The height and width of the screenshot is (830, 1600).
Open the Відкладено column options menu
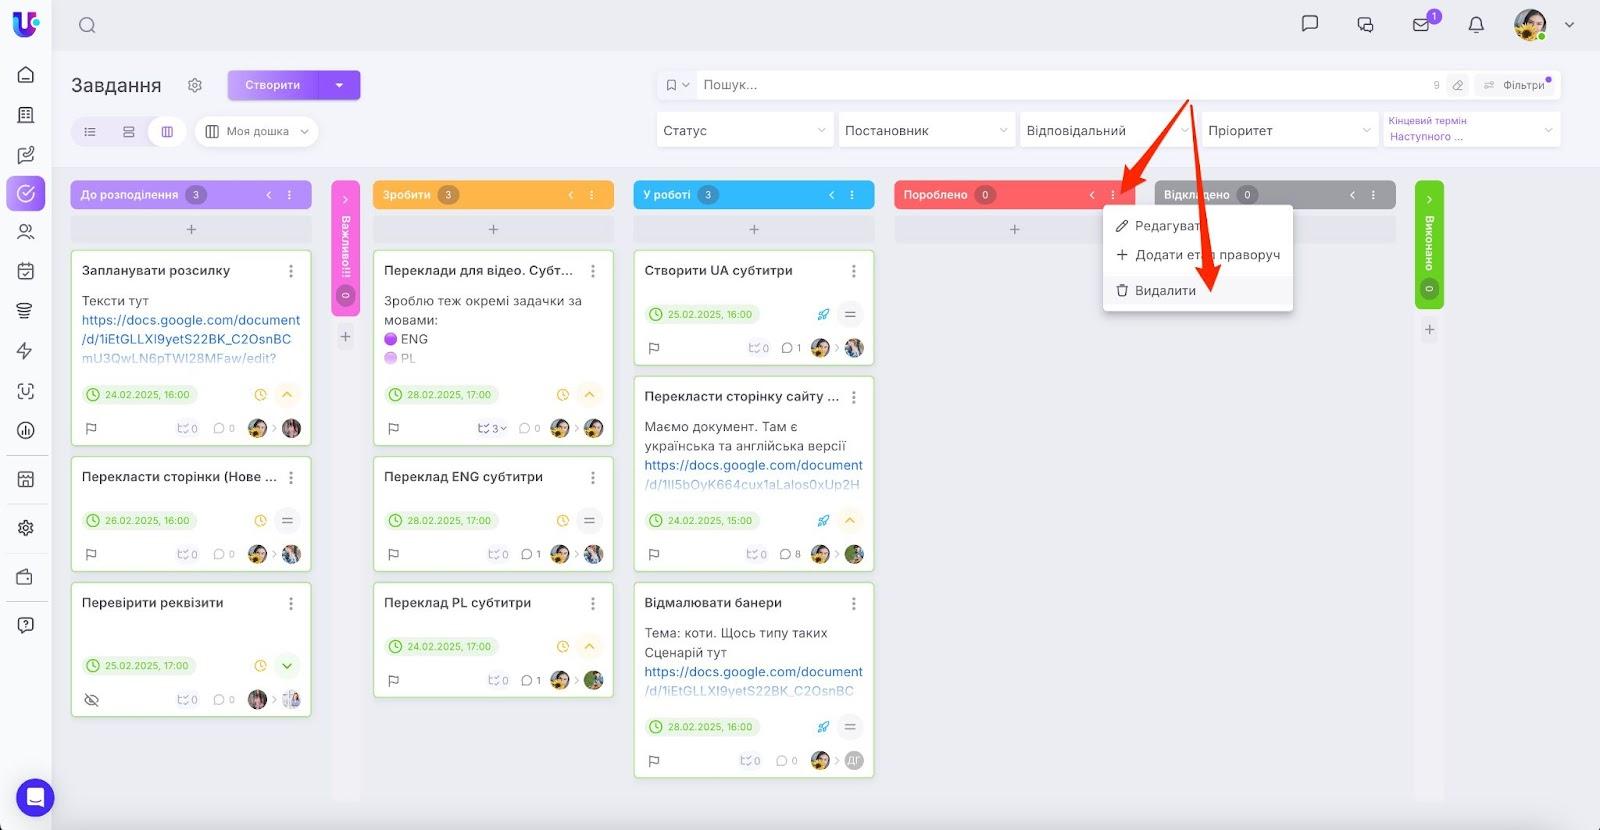[1374, 195]
